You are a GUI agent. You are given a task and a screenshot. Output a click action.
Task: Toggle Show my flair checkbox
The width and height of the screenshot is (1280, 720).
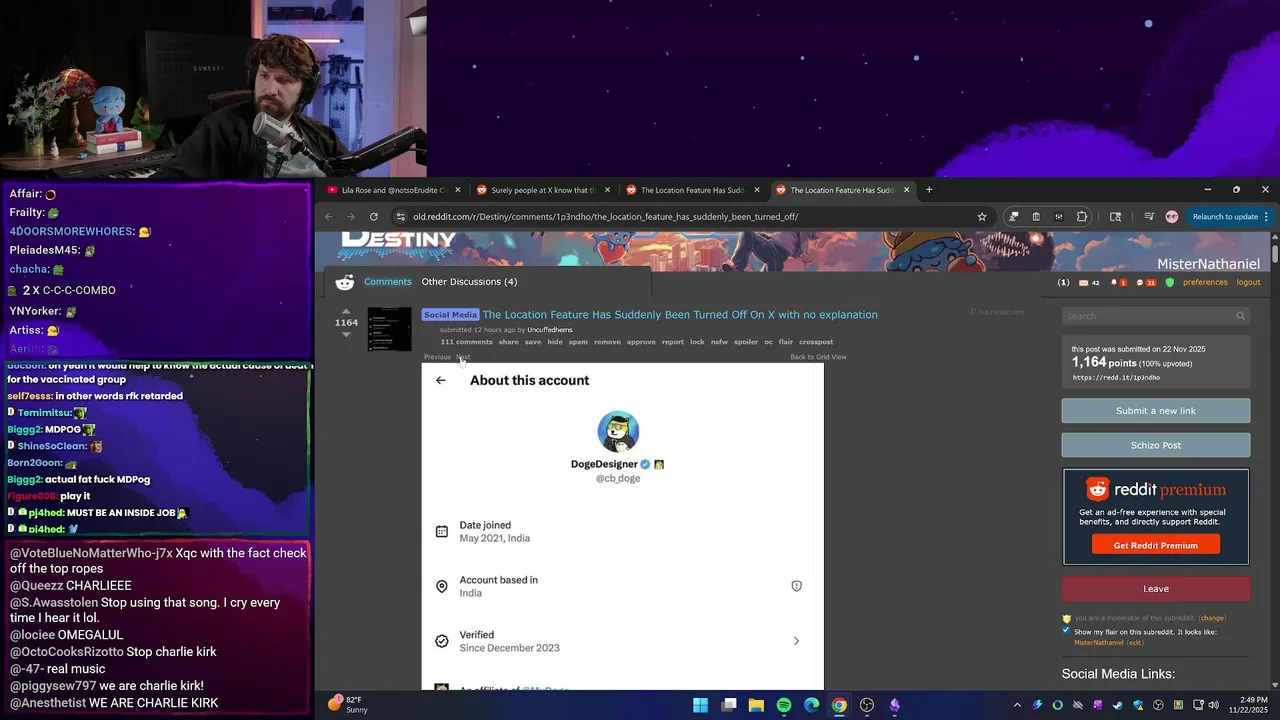pyautogui.click(x=1066, y=631)
